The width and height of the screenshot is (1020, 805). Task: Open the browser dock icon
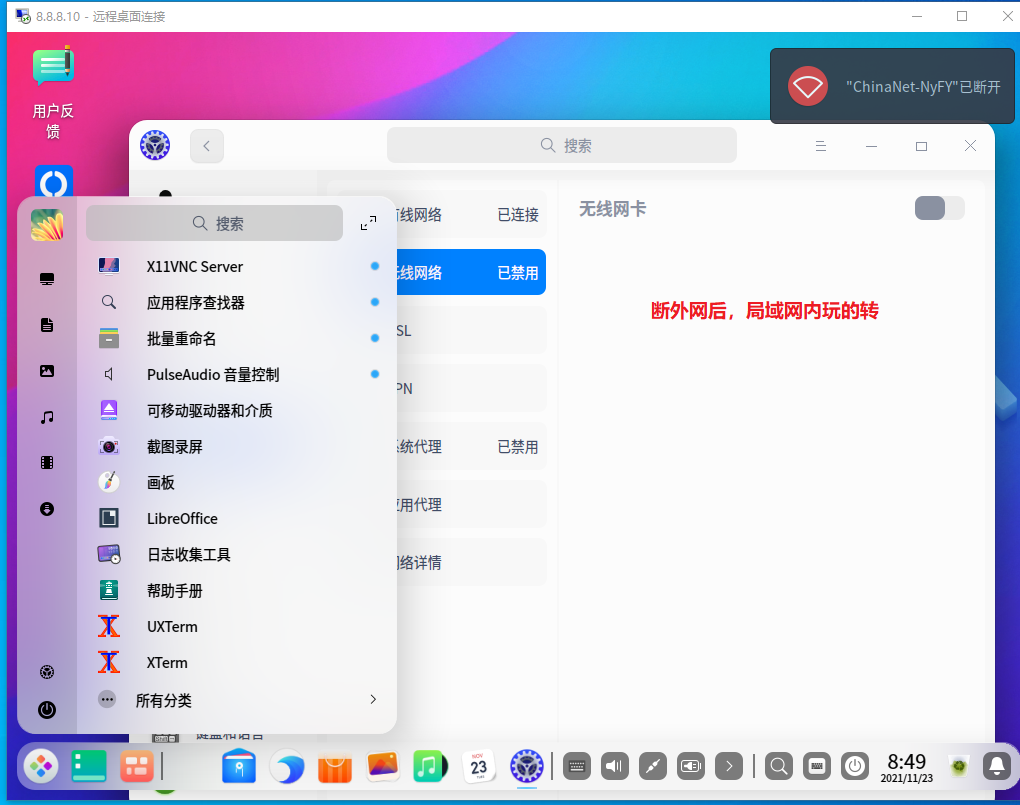coord(287,766)
